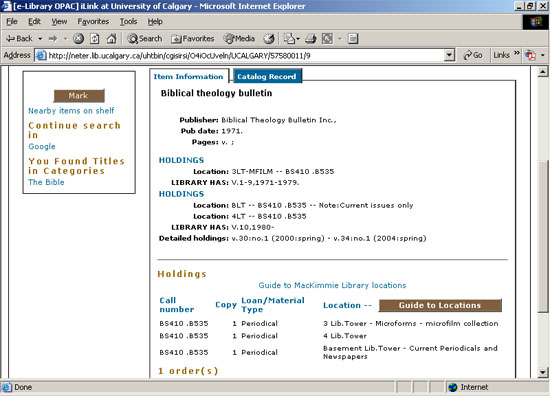This screenshot has height=396, width=550.
Task: Click the Copy column header
Action: 226,305
